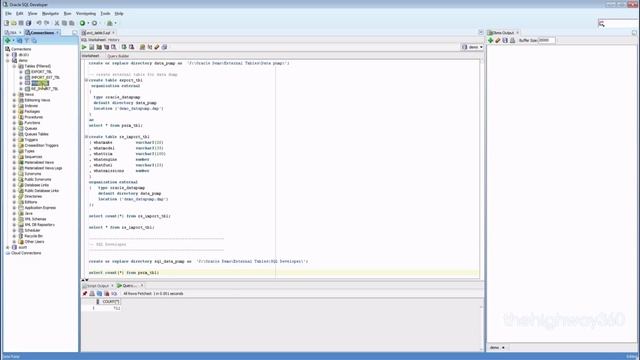The image size is (640, 360).
Task: Click the Copy icon in main toolbar
Action: click(x=64, y=23)
